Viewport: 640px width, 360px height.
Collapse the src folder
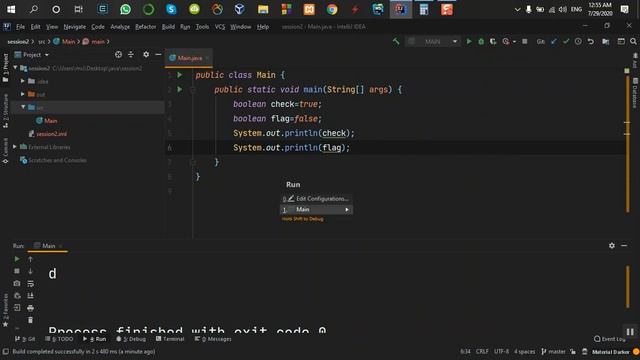pyautogui.click(x=23, y=107)
